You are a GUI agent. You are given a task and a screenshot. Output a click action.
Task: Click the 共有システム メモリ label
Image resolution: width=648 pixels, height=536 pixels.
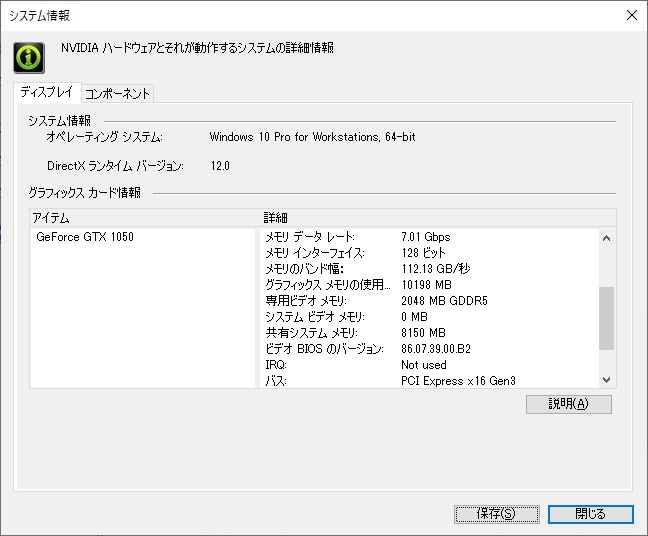coord(312,333)
